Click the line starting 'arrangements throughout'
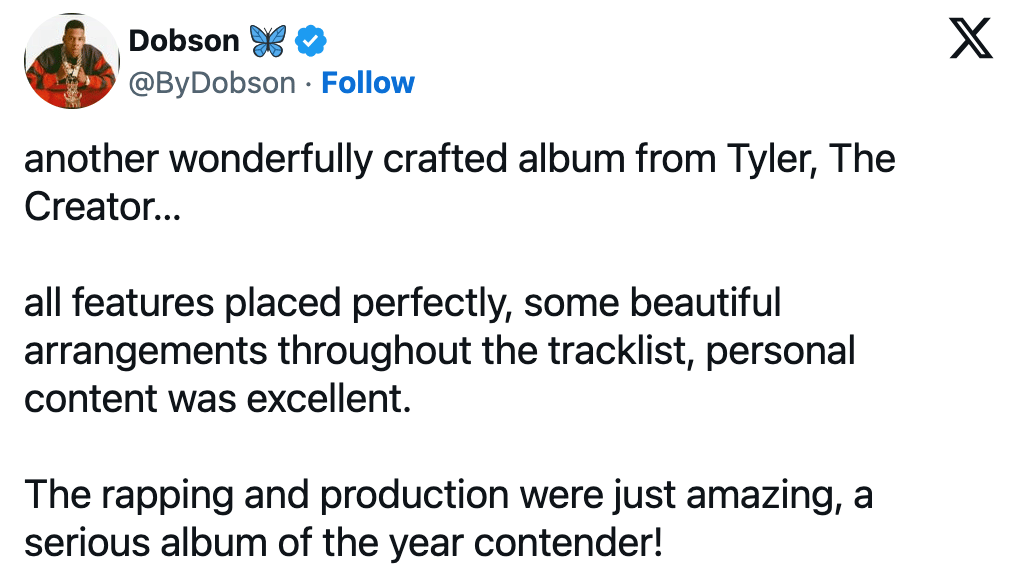This screenshot has width=1022, height=588. (x=439, y=351)
